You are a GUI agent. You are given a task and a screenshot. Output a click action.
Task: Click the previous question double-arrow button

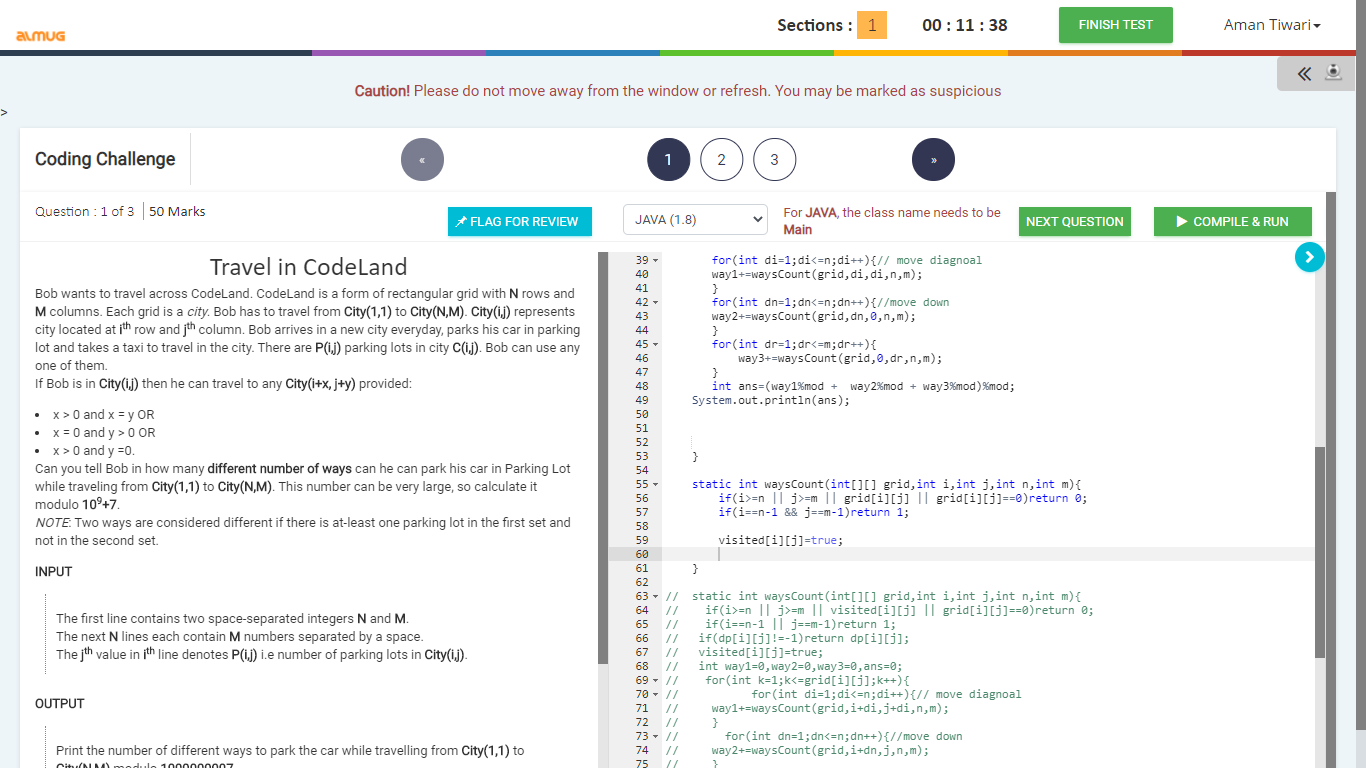coord(422,160)
